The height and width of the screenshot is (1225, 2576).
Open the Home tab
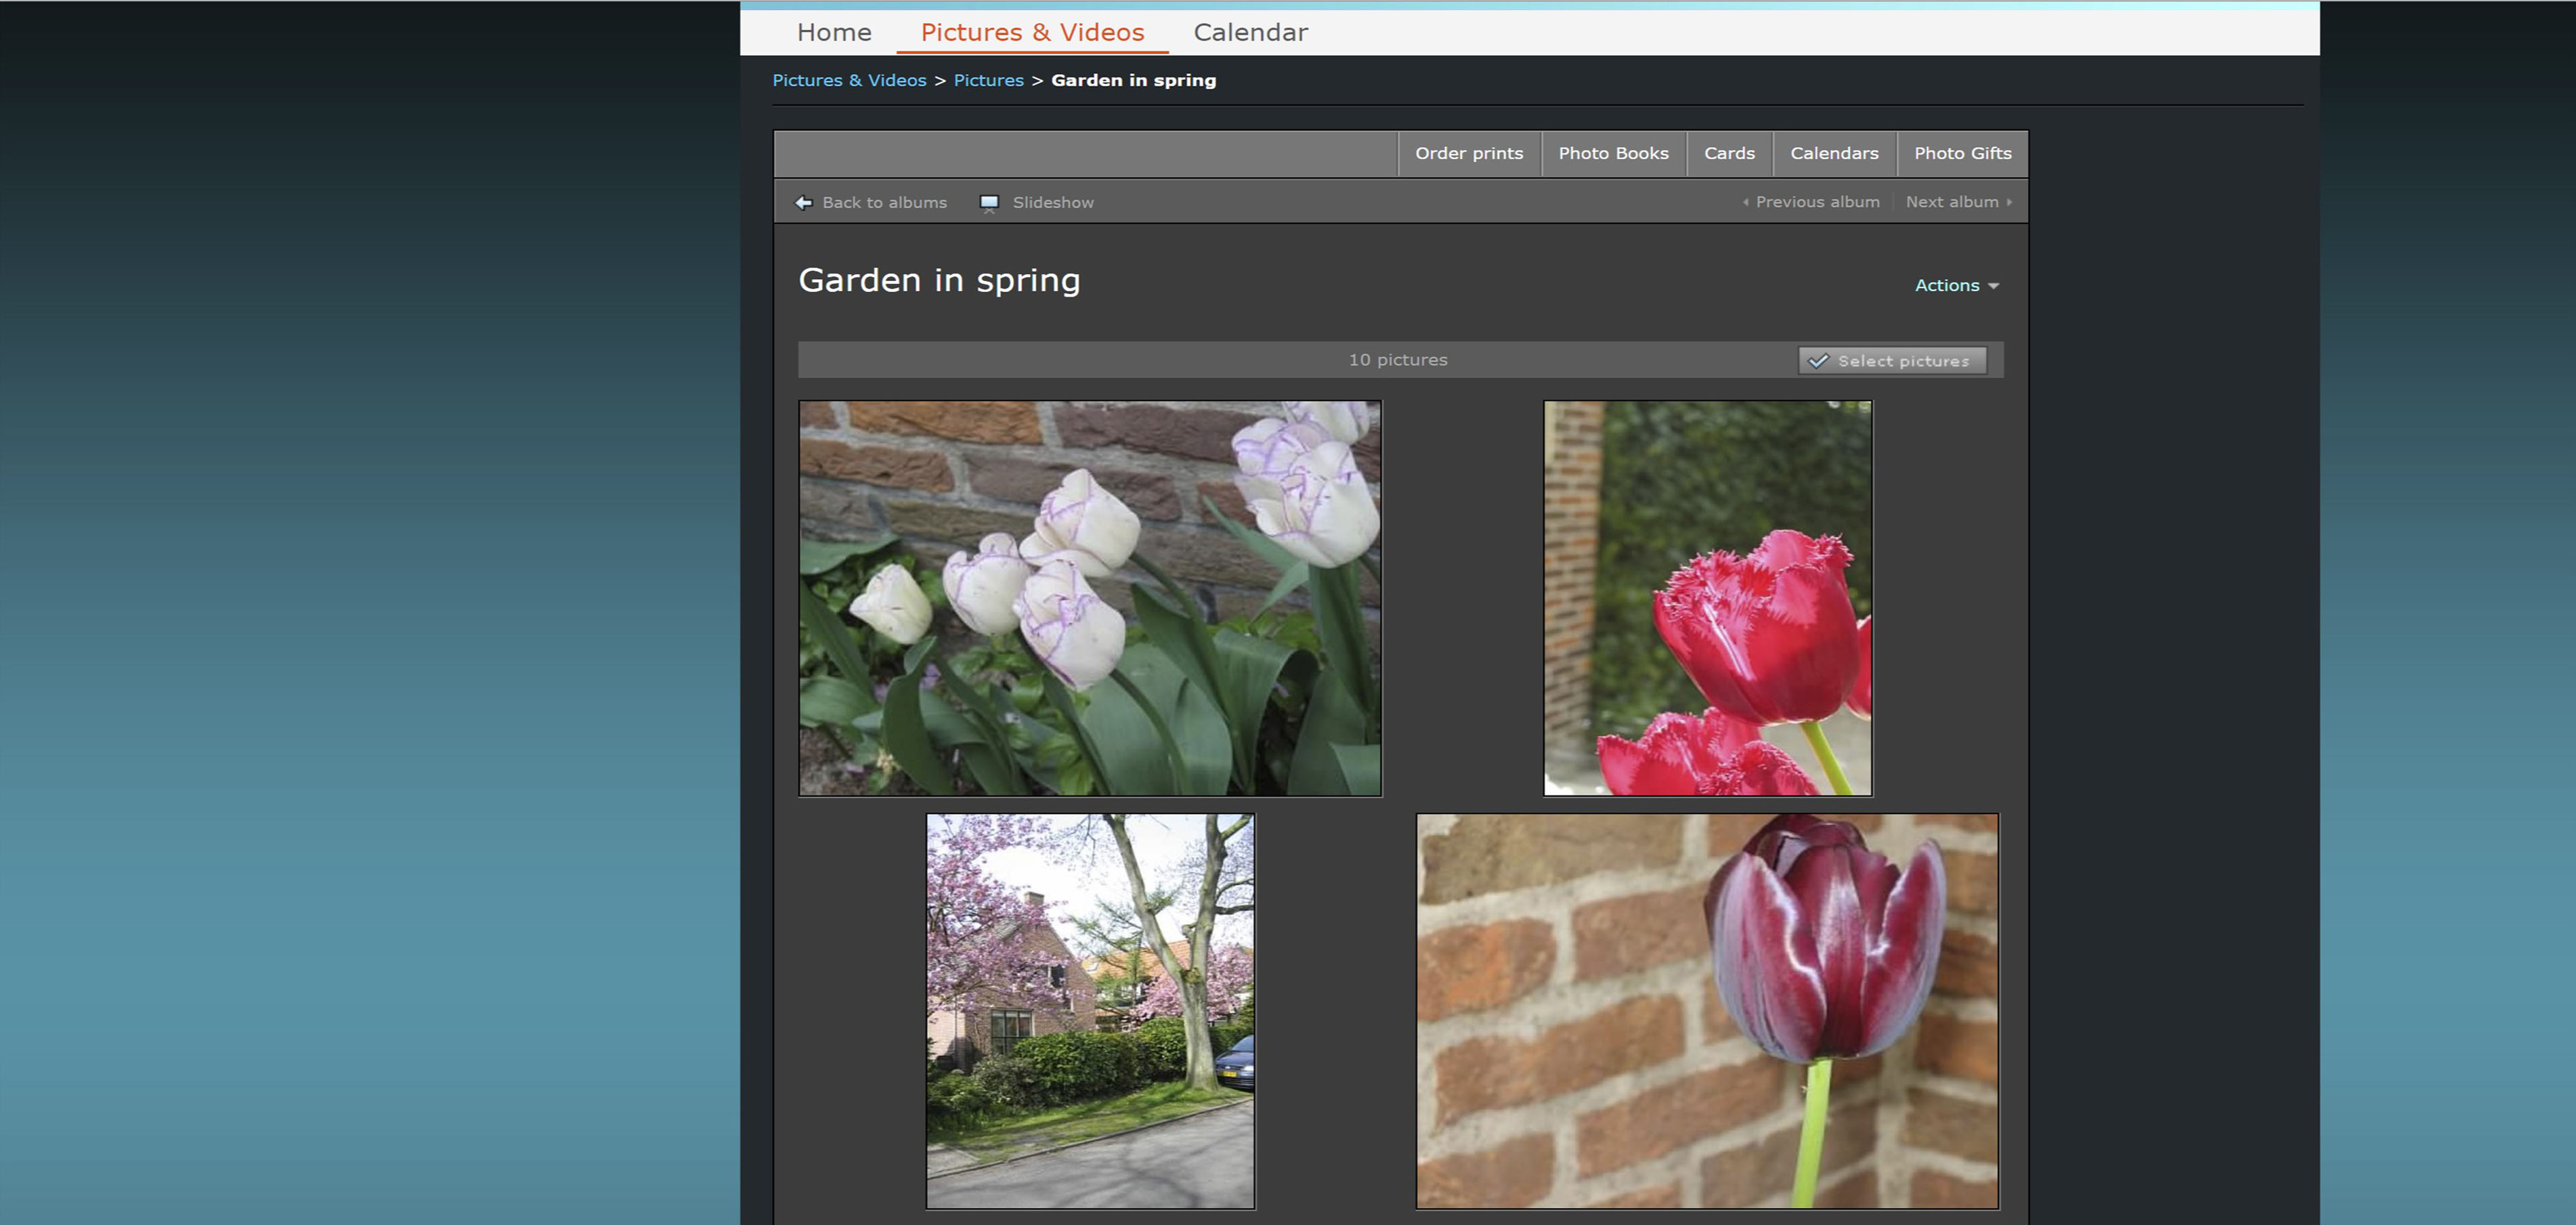(834, 32)
